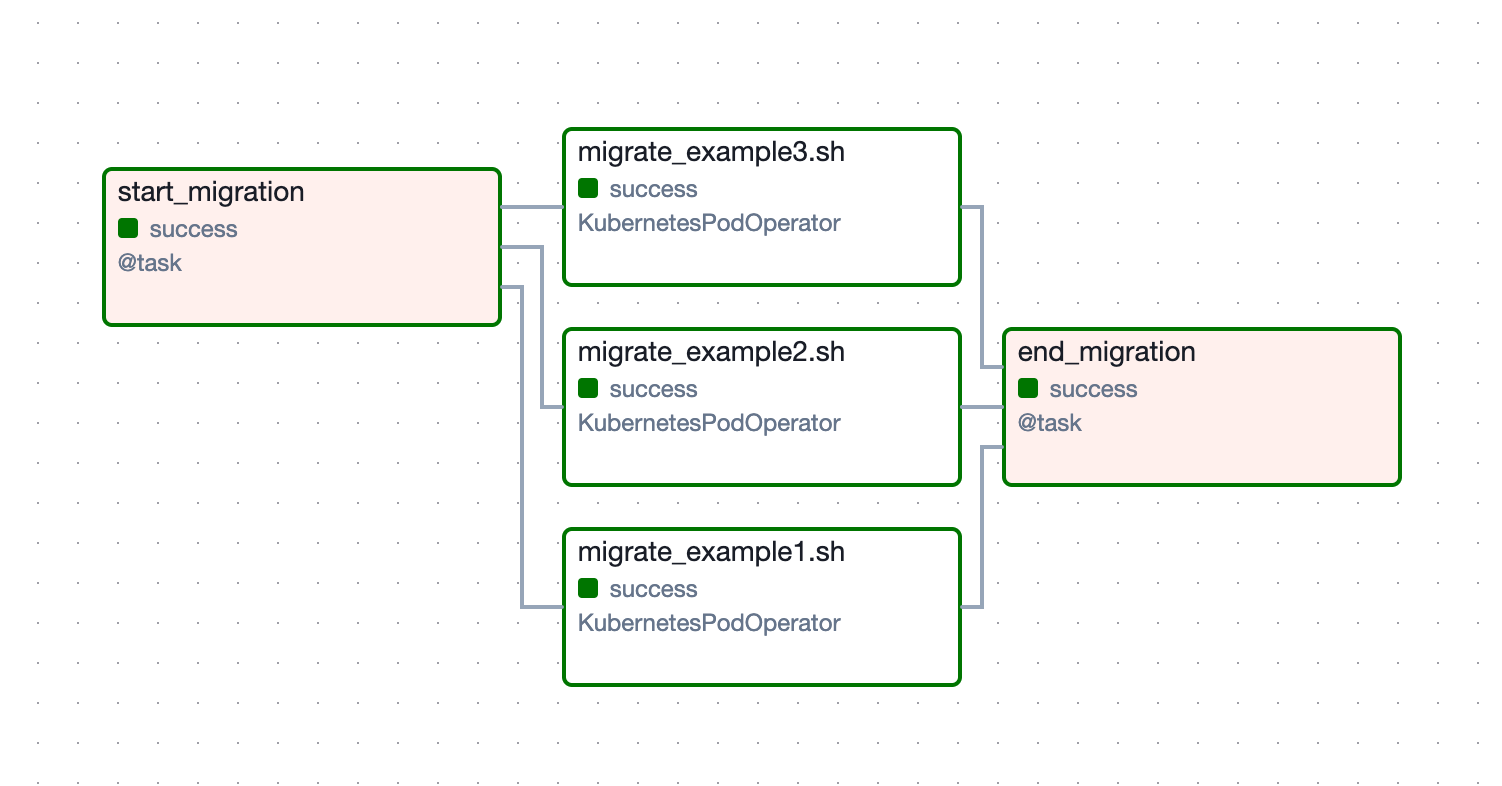Viewport: 1502px width, 786px height.
Task: Select the migrate_example2.sh task node
Action: coord(762,407)
